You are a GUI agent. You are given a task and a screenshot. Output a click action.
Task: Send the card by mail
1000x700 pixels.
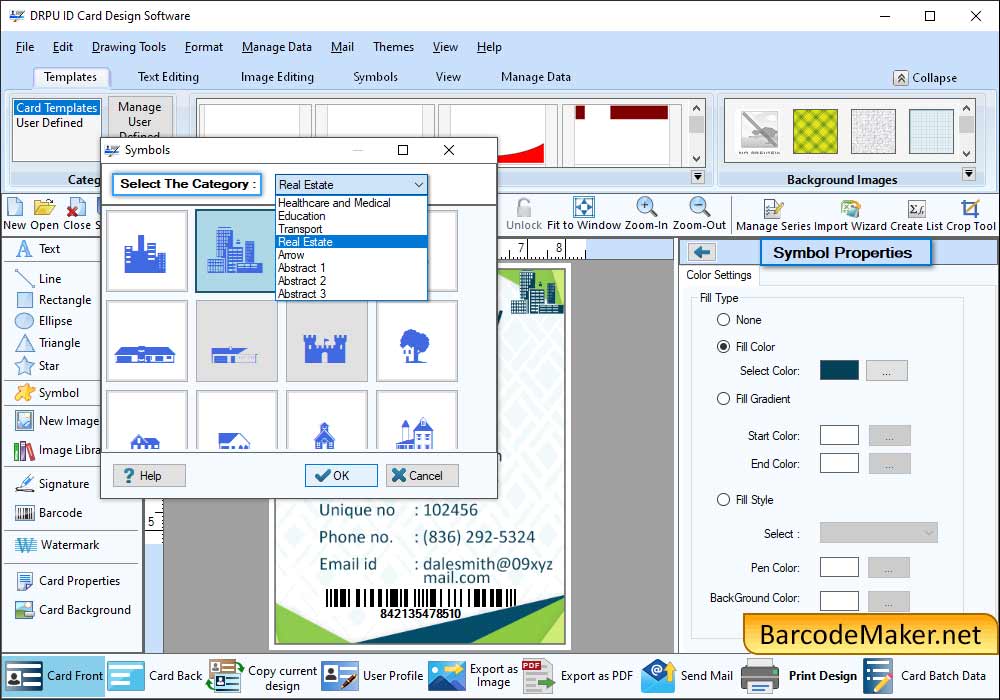[687, 676]
